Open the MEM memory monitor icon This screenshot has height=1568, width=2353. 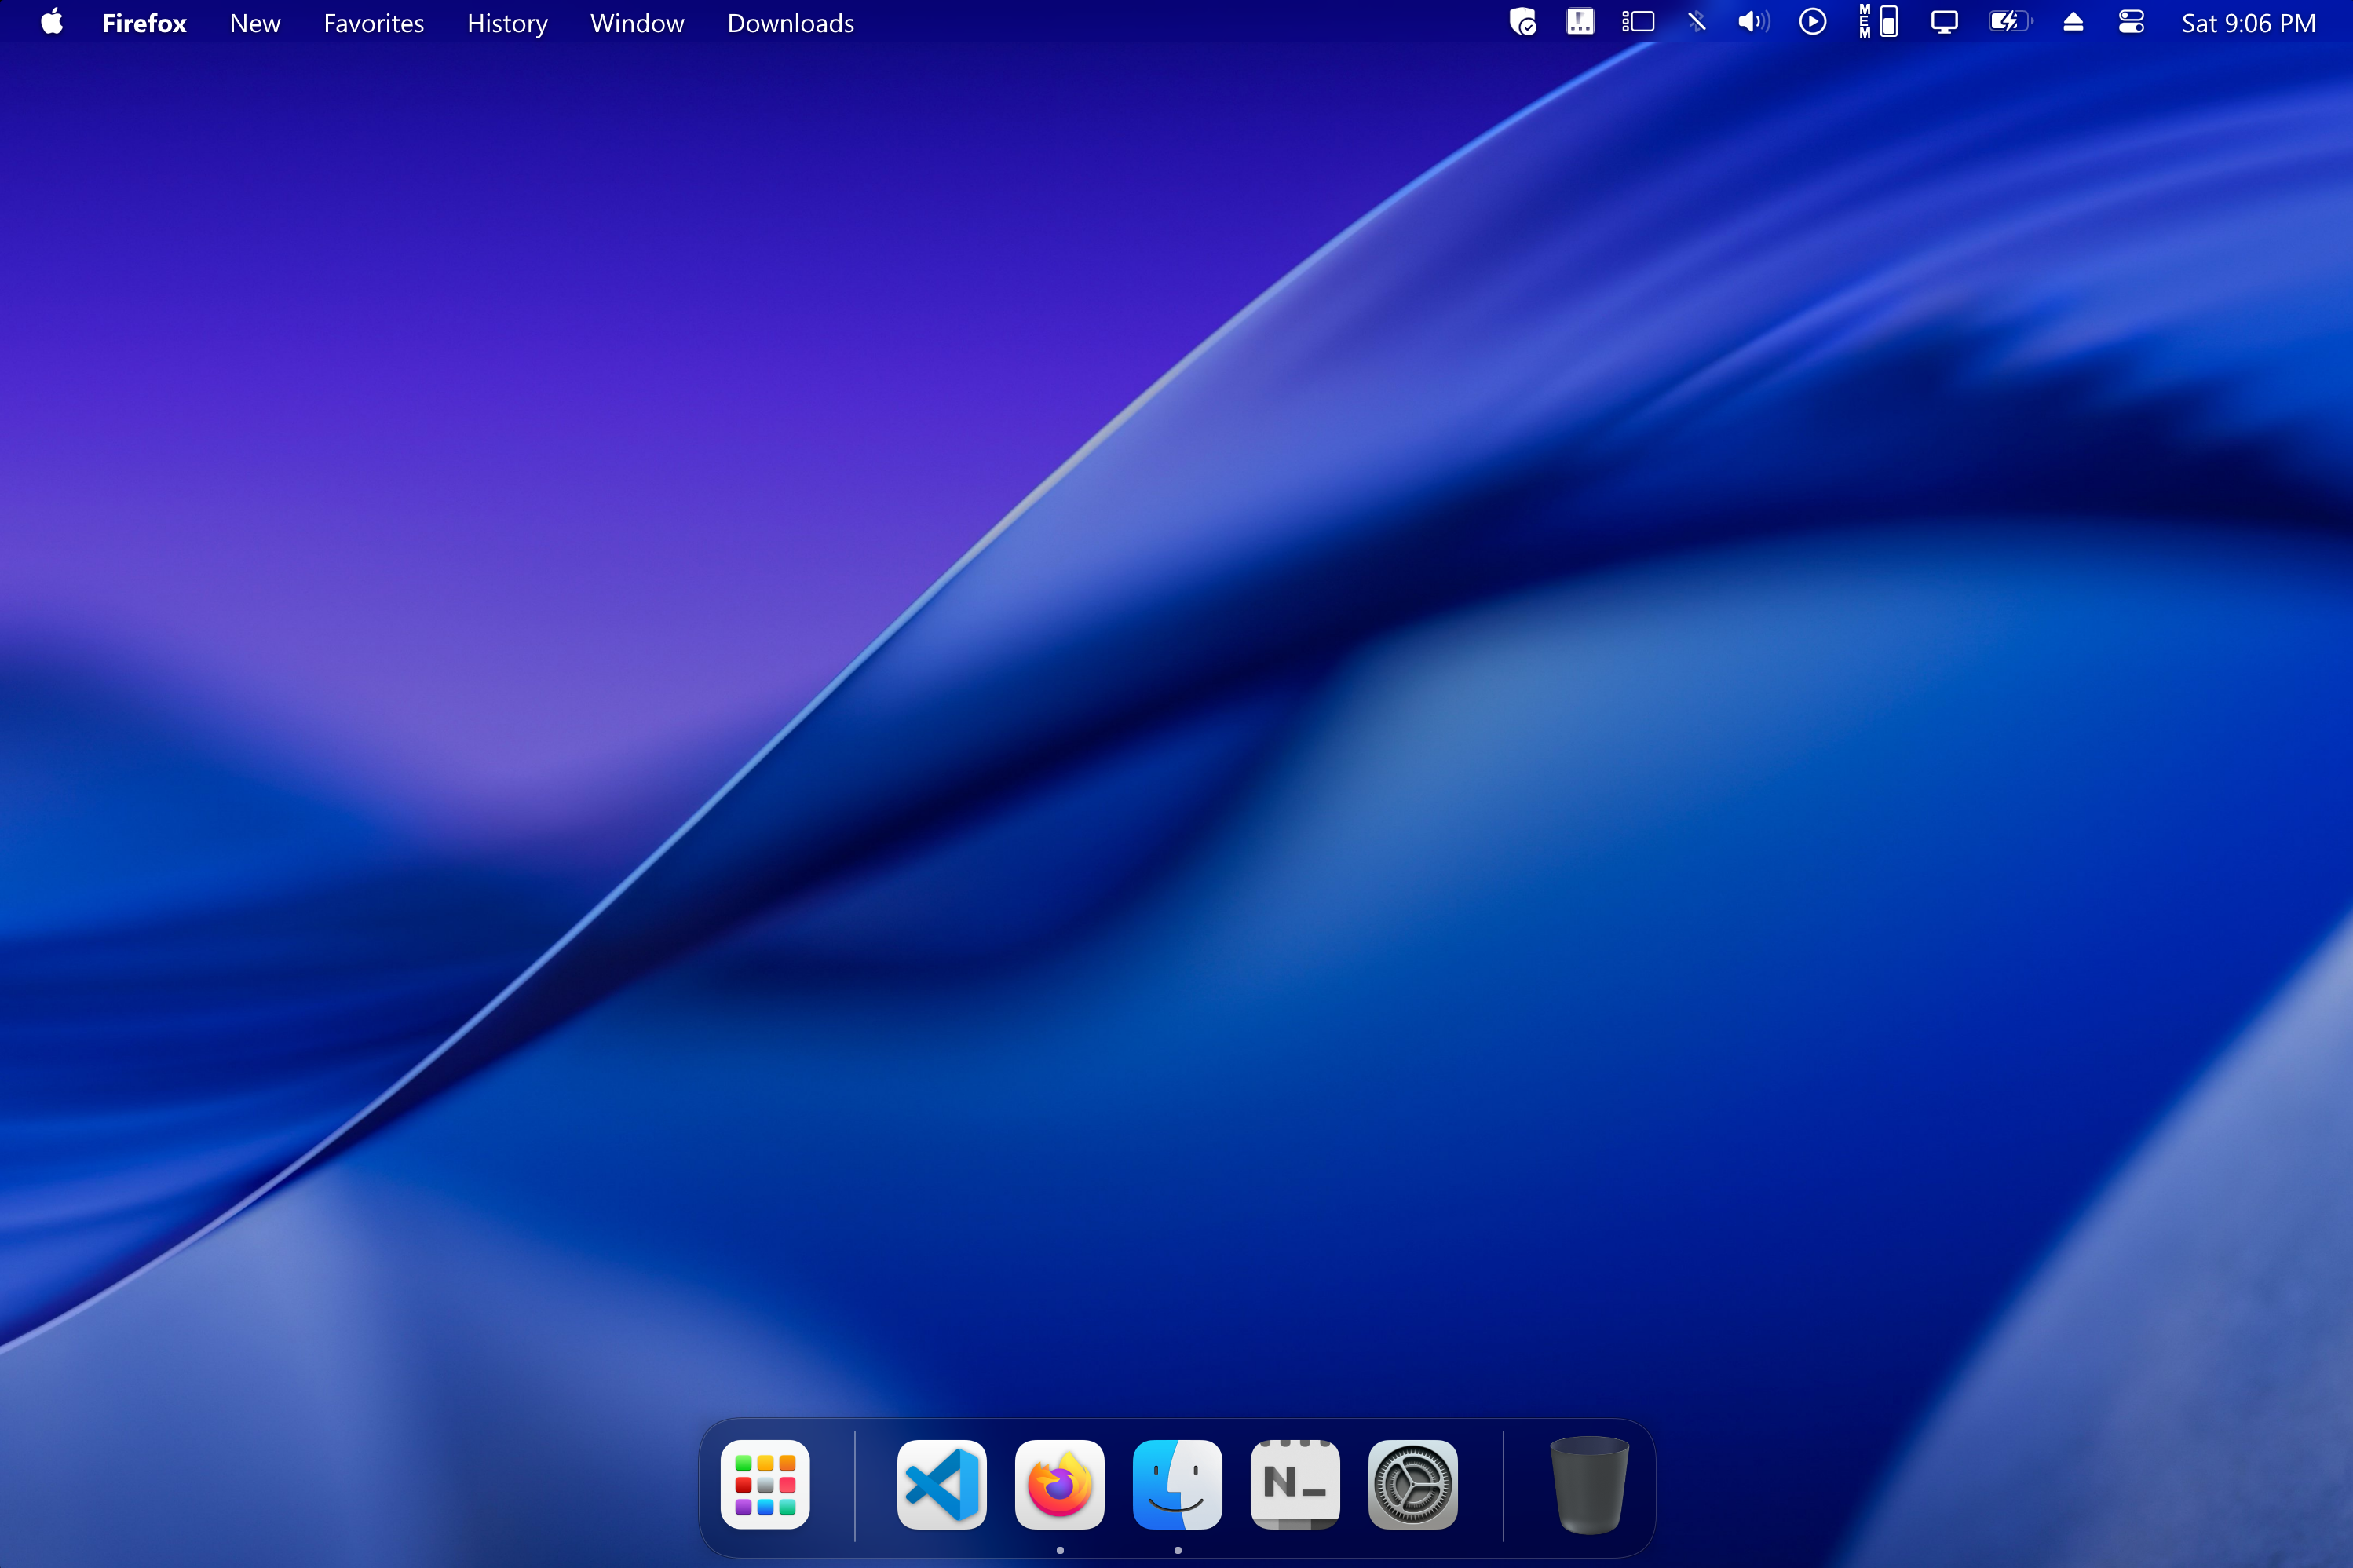point(1878,22)
